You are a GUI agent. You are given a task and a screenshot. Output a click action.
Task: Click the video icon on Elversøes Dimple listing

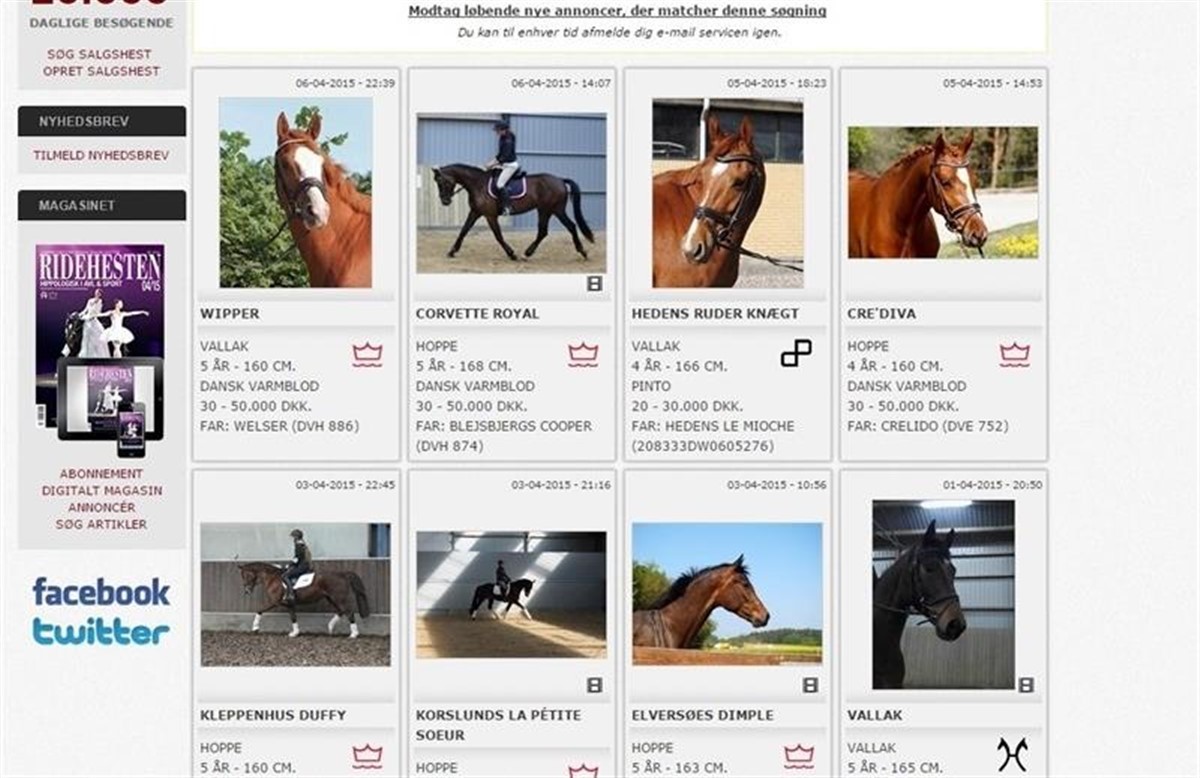[811, 685]
